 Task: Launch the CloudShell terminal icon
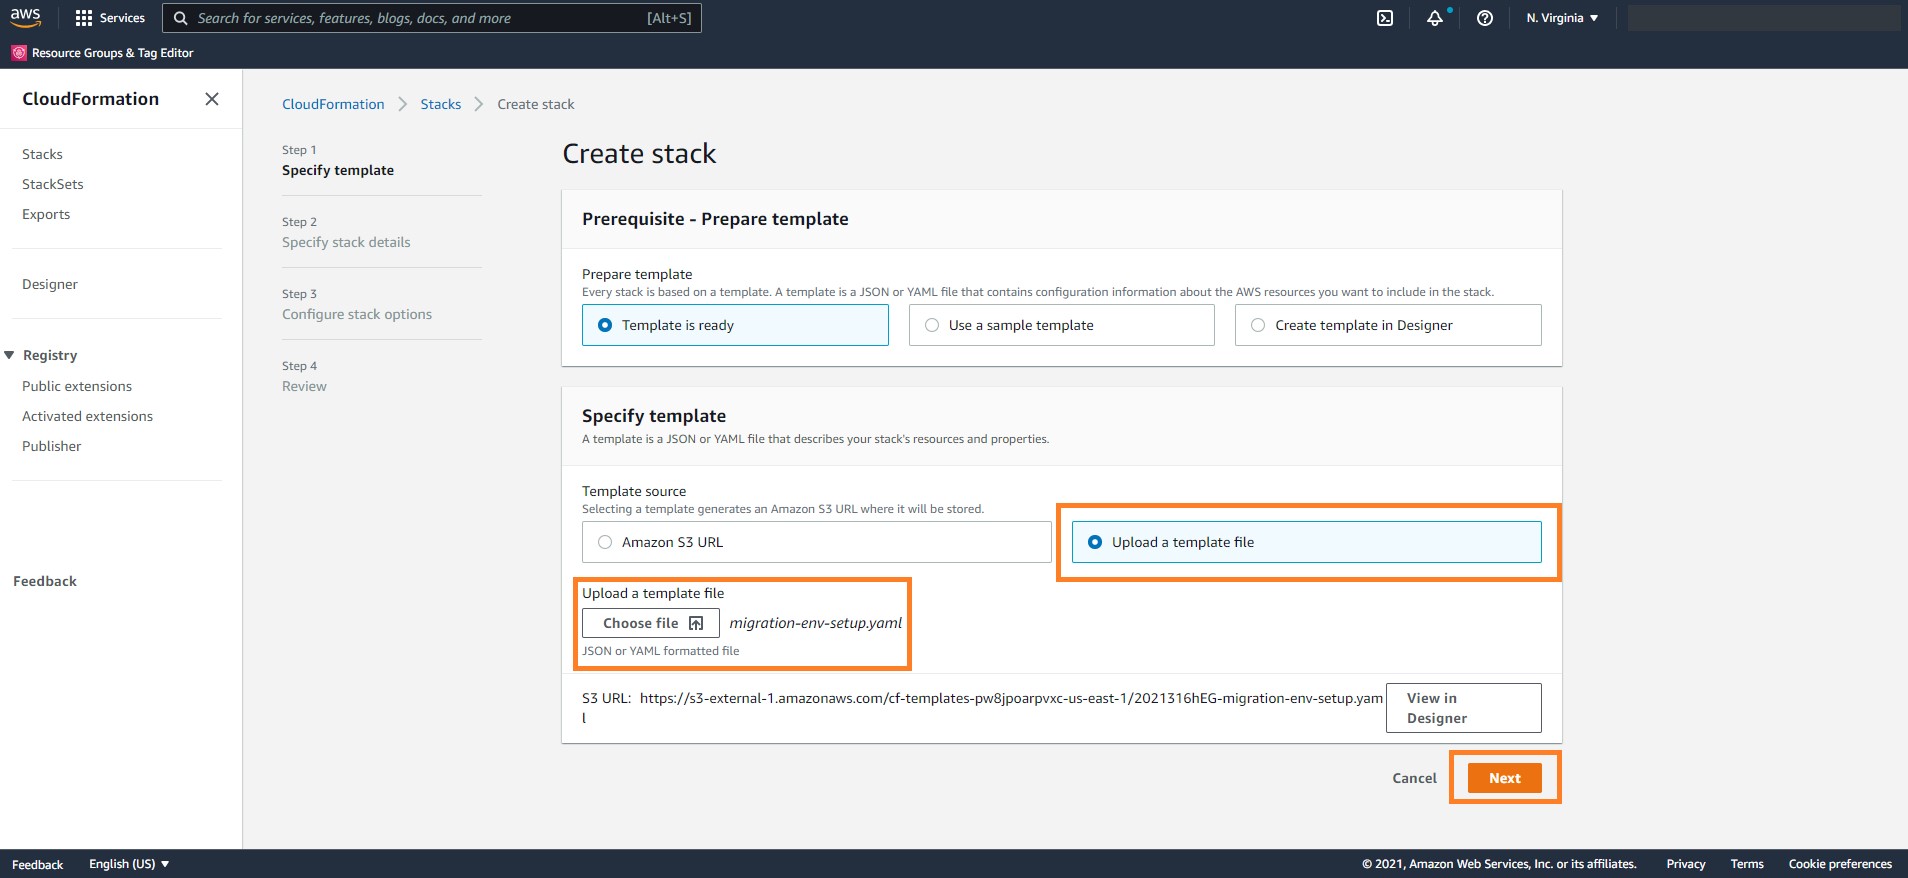pyautogui.click(x=1385, y=18)
